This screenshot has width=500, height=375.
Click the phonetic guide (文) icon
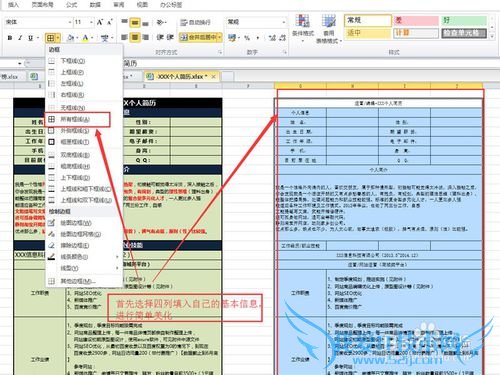105,38
